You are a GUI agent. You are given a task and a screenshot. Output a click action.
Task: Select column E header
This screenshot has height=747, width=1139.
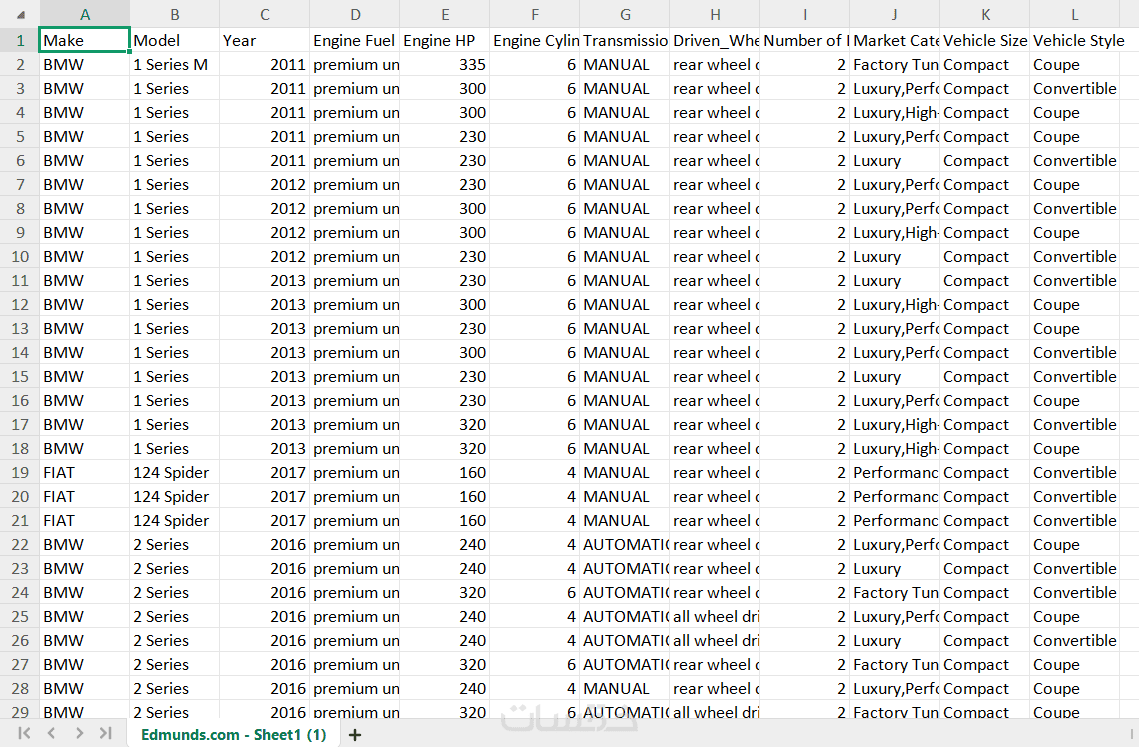click(x=445, y=15)
